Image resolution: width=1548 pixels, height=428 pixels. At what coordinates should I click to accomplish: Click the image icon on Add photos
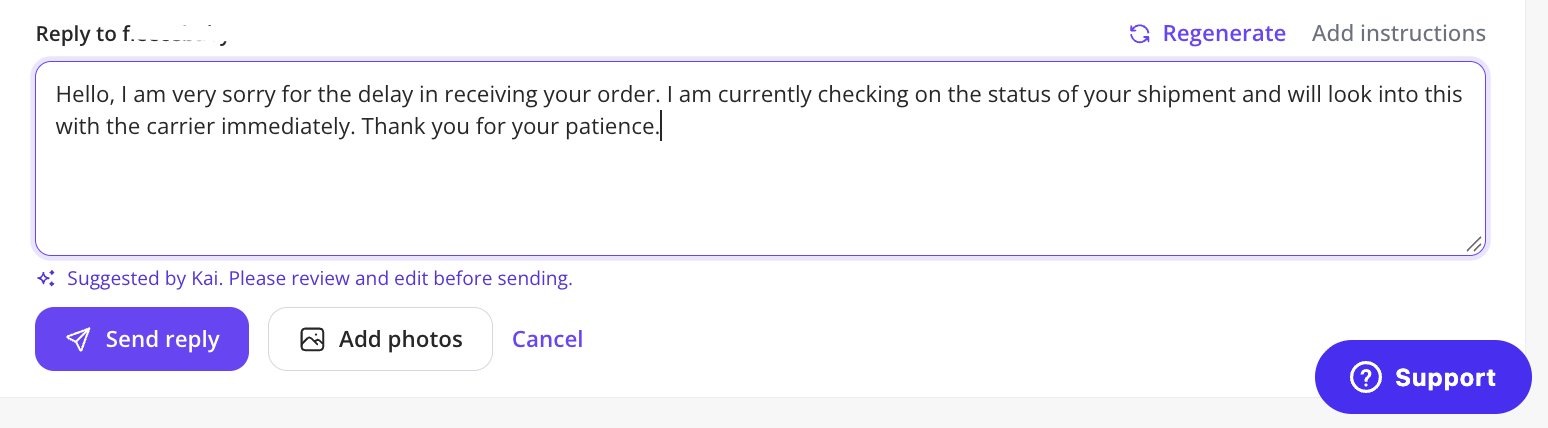click(x=313, y=340)
